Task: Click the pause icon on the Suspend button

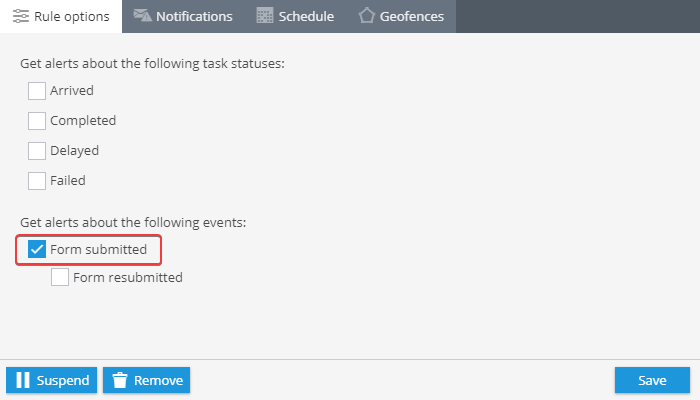Action: click(x=23, y=380)
